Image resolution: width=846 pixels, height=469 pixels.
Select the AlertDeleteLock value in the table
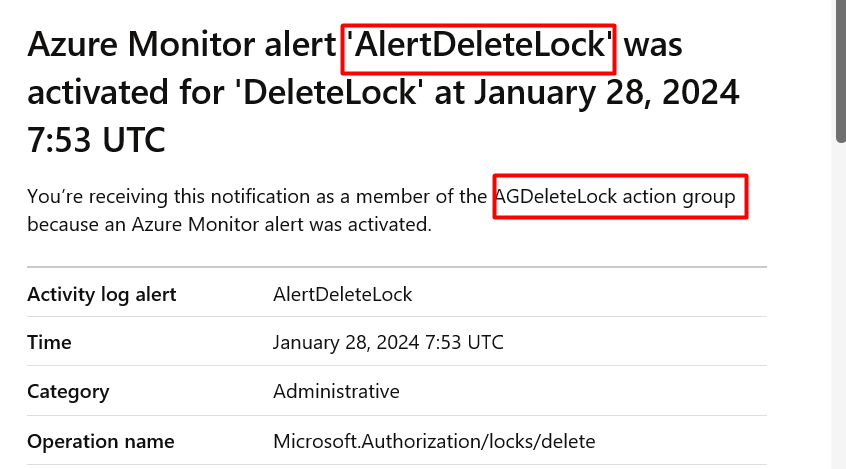pos(343,295)
